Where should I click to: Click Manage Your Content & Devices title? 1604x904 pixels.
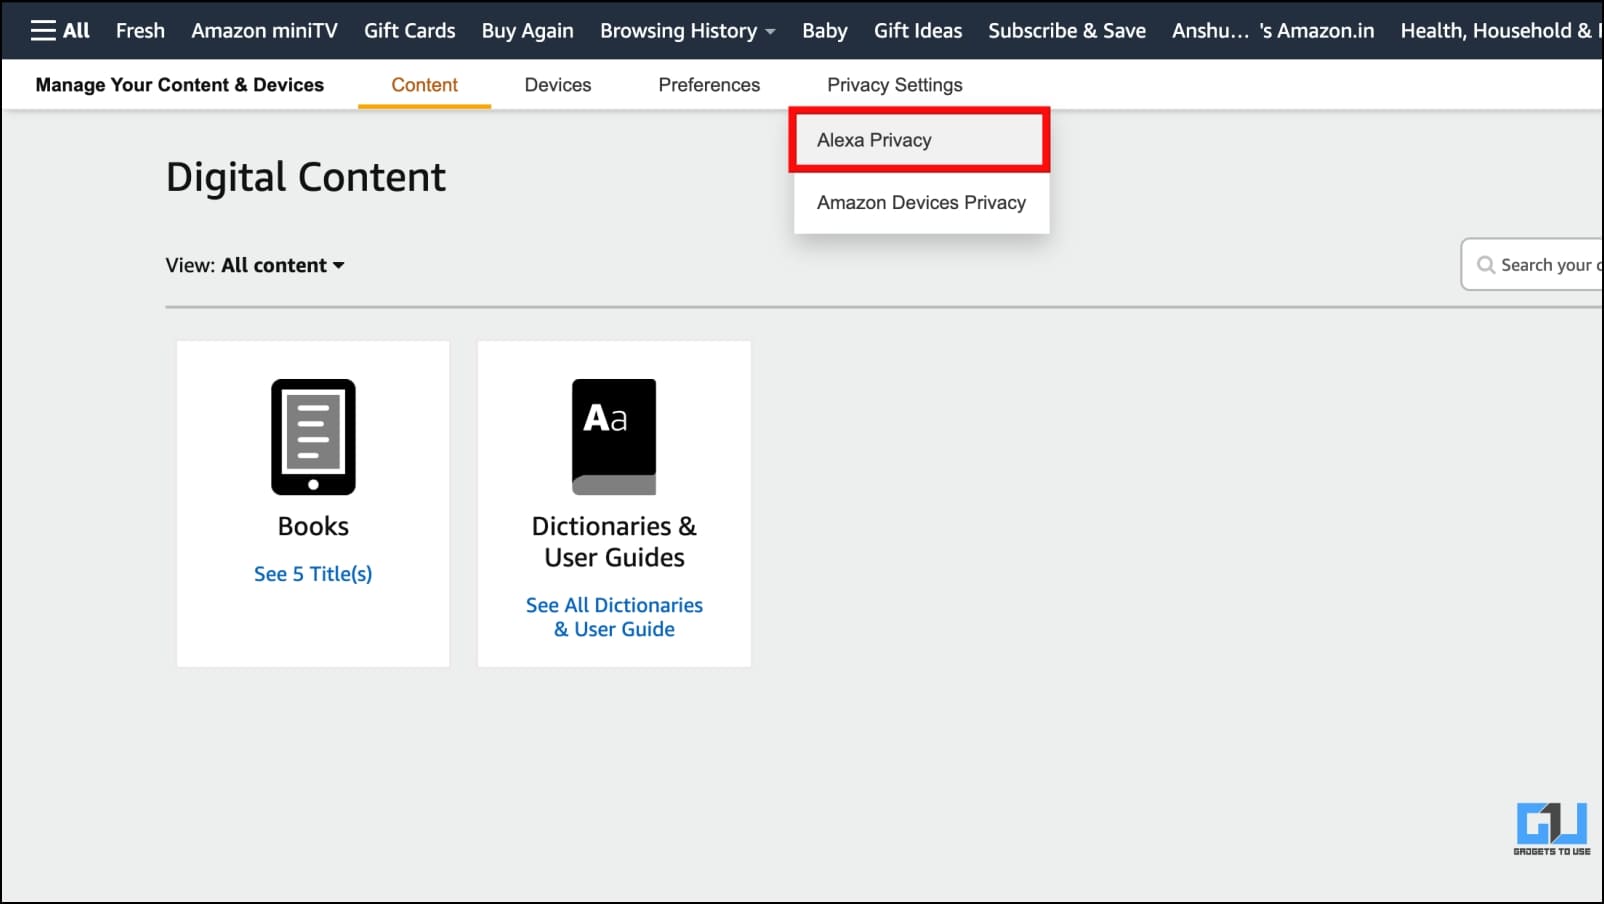180,85
